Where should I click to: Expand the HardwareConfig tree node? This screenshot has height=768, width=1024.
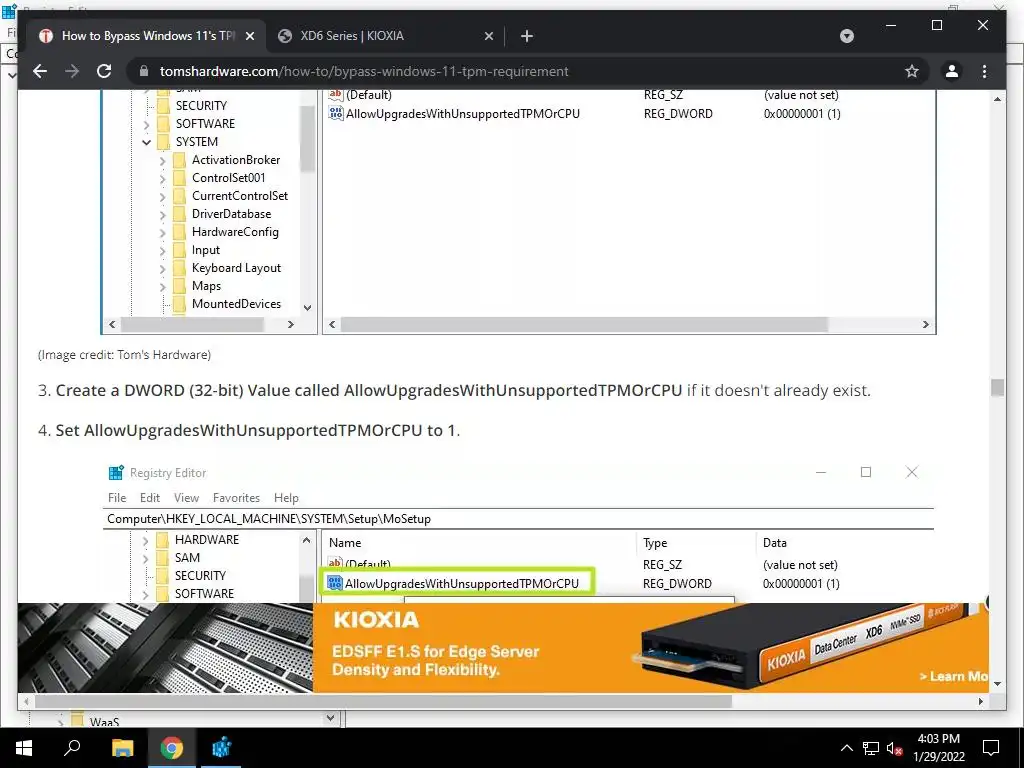point(163,232)
